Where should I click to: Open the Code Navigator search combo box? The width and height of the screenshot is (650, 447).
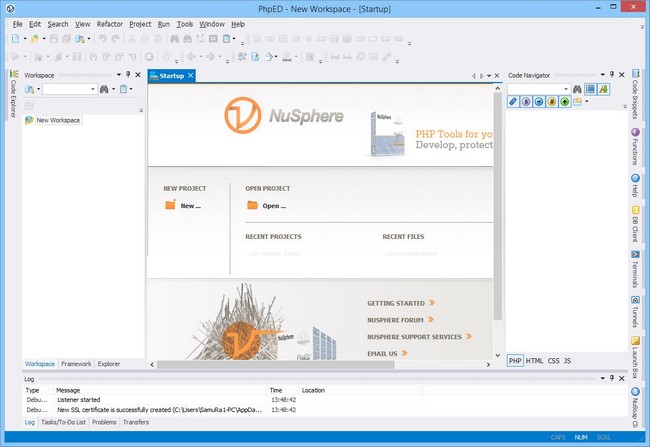coord(538,89)
